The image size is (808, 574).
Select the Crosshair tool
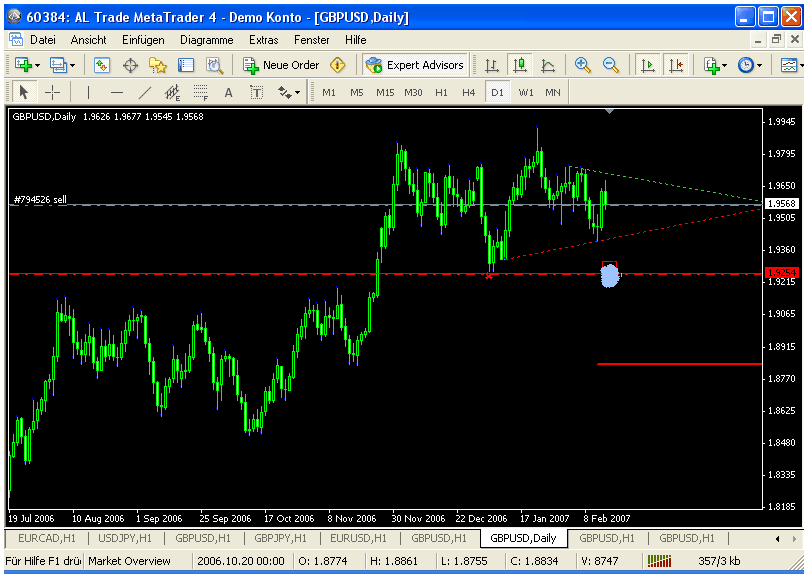coord(53,92)
